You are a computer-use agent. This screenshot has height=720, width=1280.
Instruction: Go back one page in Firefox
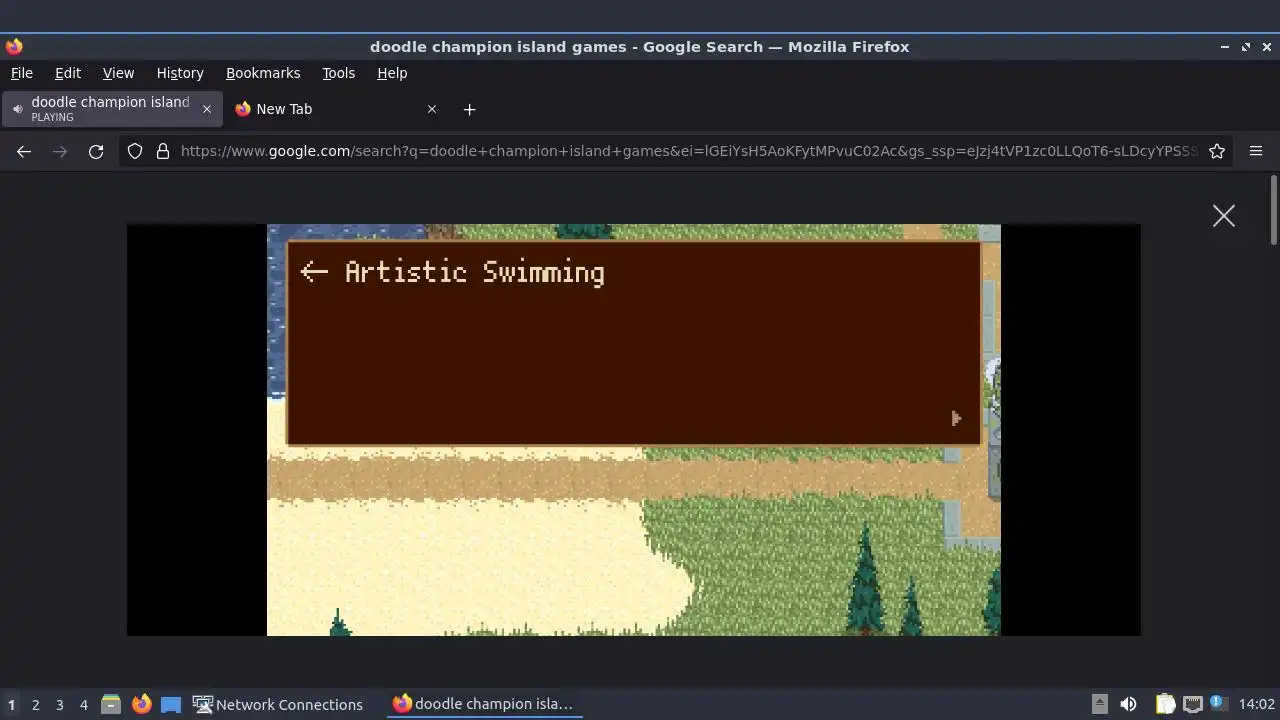(24, 151)
